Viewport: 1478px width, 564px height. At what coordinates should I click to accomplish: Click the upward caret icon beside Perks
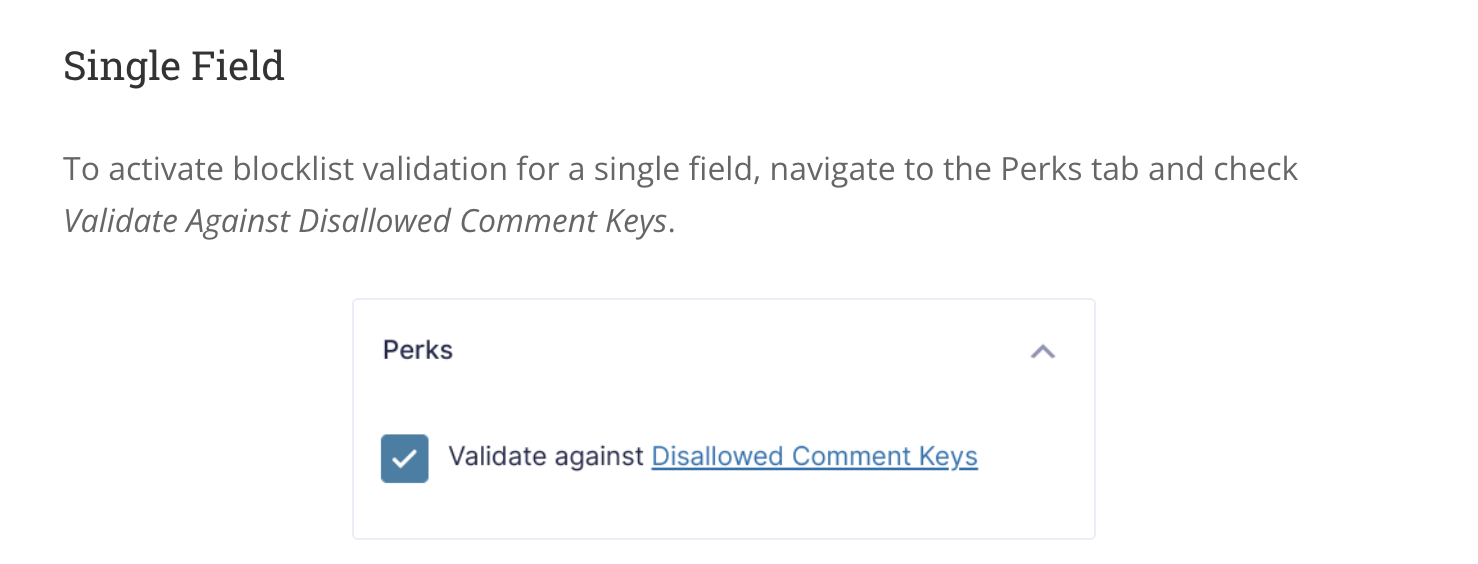click(x=1043, y=351)
